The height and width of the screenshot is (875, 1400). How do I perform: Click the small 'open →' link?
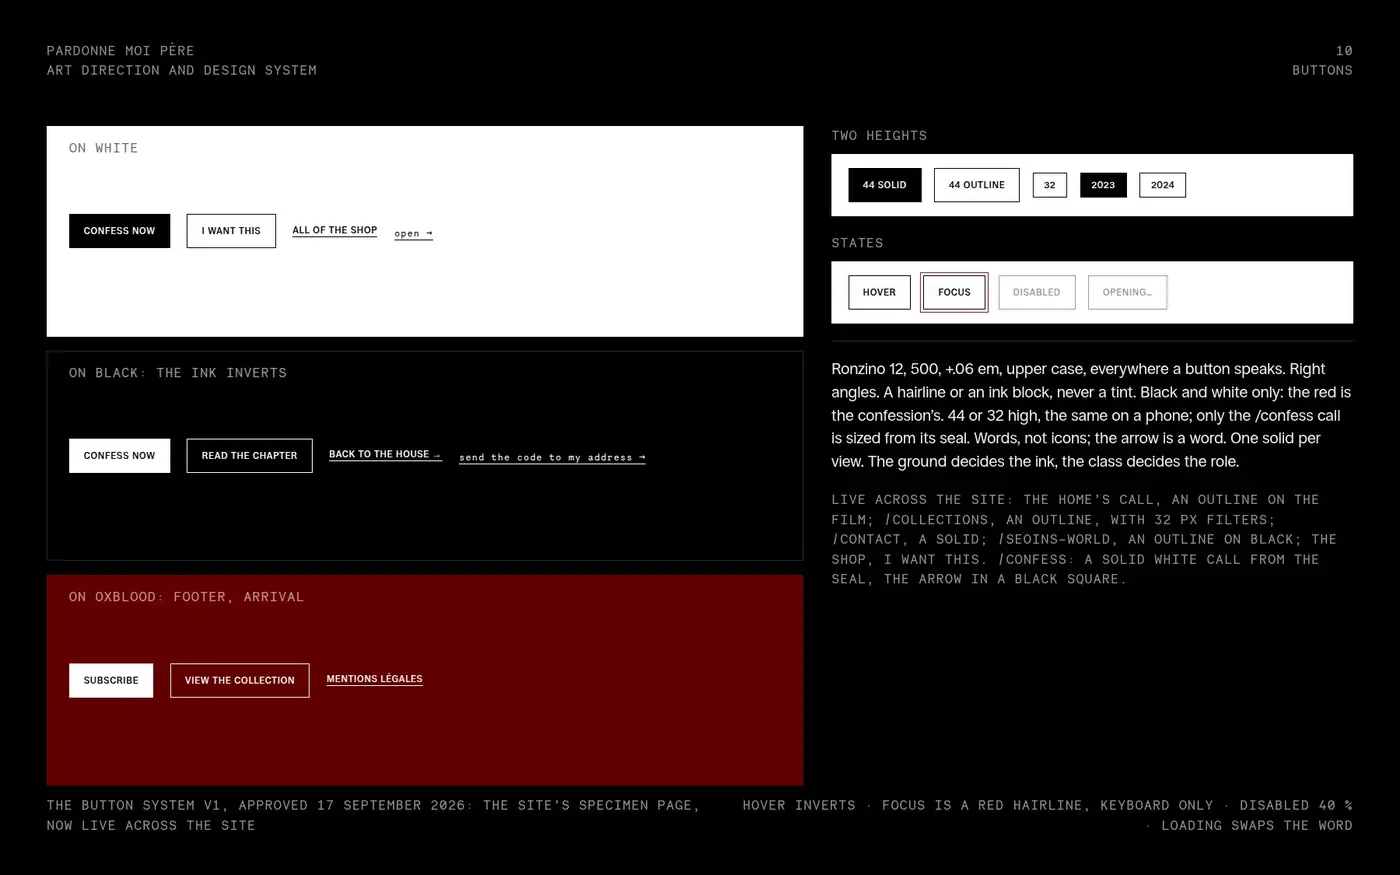[x=413, y=234]
